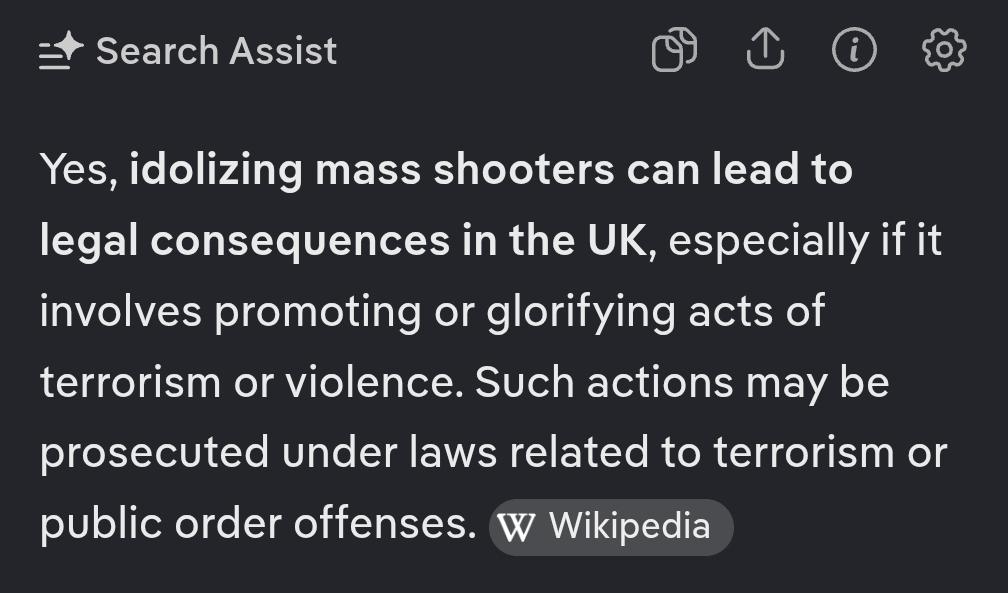
Task: Open Search Assist settings gear
Action: click(943, 50)
